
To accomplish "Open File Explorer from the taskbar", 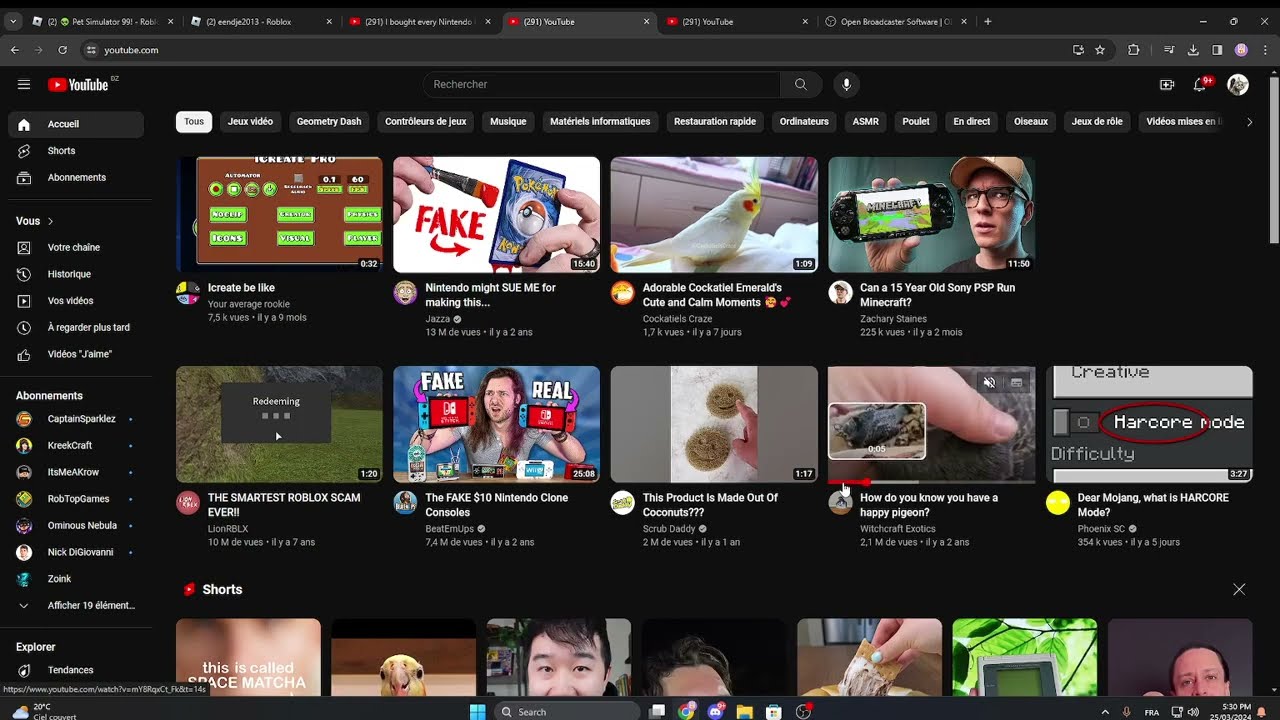I will [744, 712].
